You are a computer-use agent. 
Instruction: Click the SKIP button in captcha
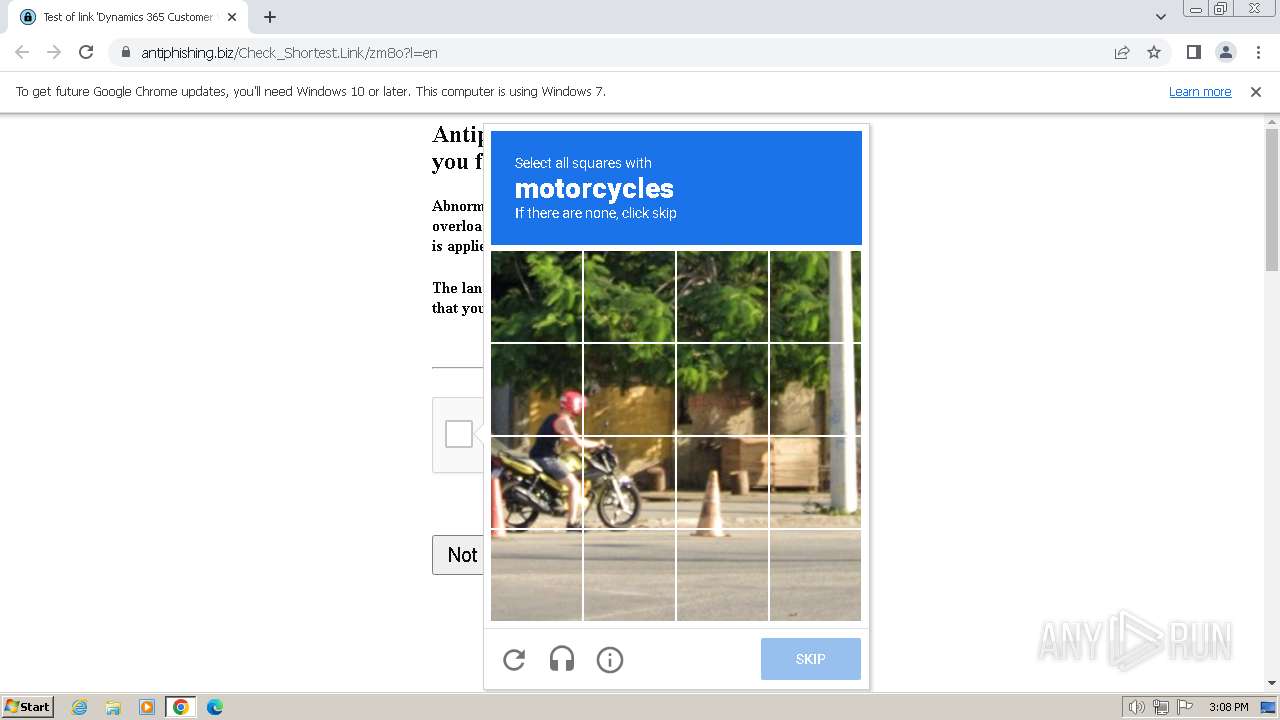click(x=811, y=659)
